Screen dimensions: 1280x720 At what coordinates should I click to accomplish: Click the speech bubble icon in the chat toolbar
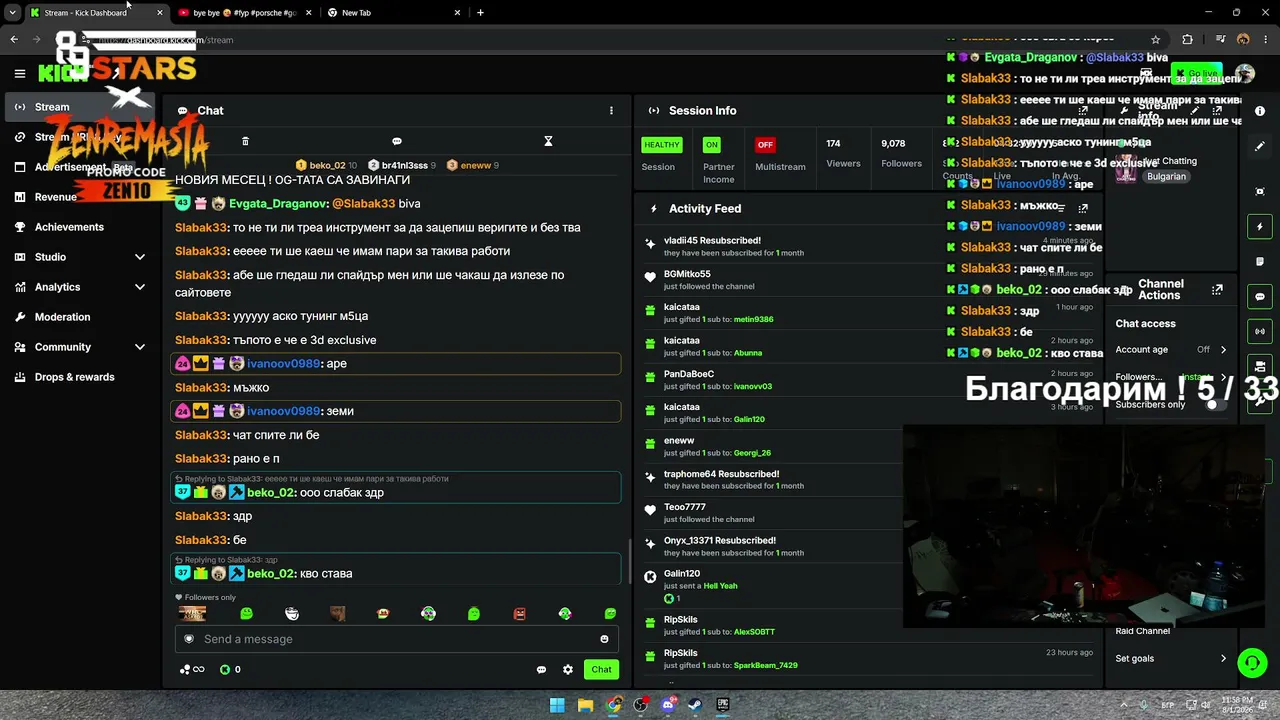397,141
